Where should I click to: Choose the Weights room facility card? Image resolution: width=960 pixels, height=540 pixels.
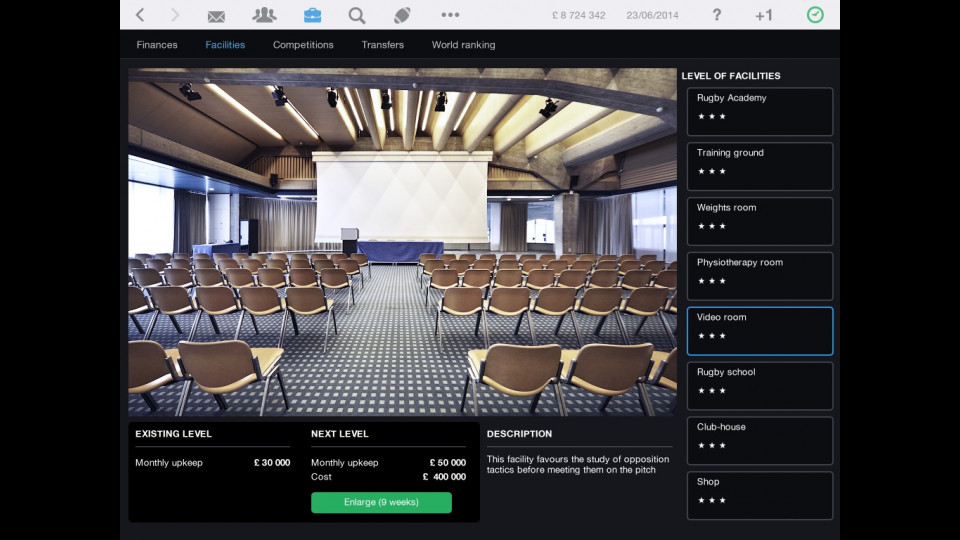coord(759,221)
